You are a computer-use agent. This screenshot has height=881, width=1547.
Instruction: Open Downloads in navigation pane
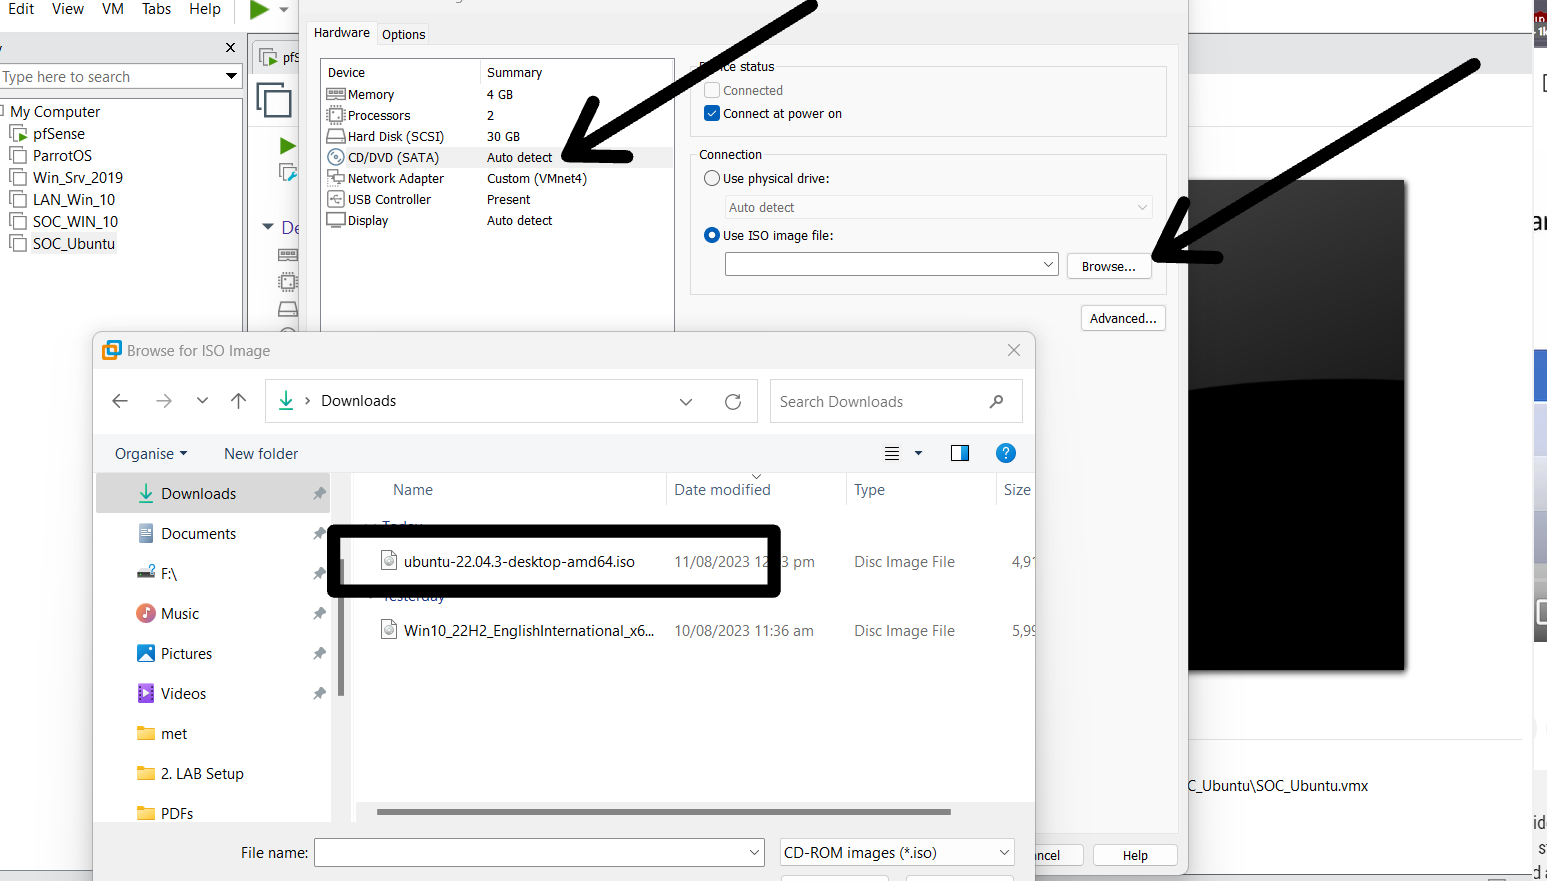point(213,493)
